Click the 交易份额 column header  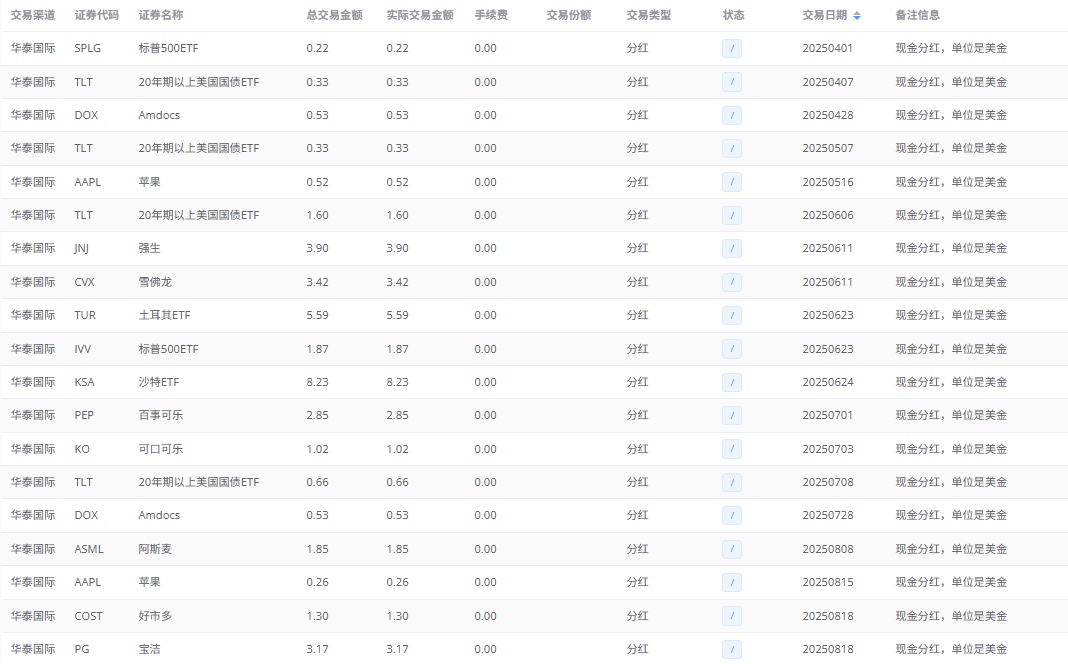coord(569,15)
